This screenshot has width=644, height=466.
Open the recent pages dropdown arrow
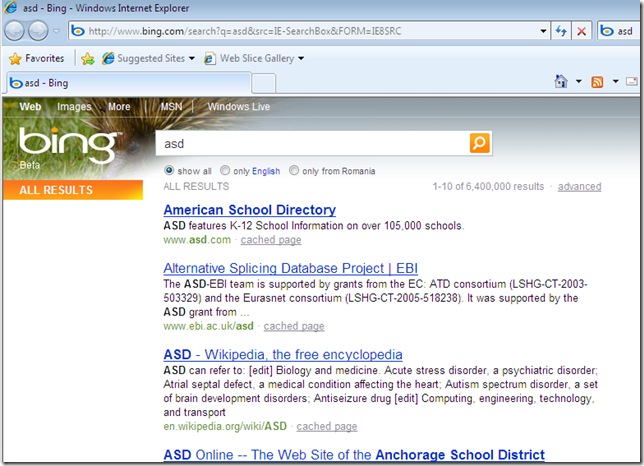point(57,31)
